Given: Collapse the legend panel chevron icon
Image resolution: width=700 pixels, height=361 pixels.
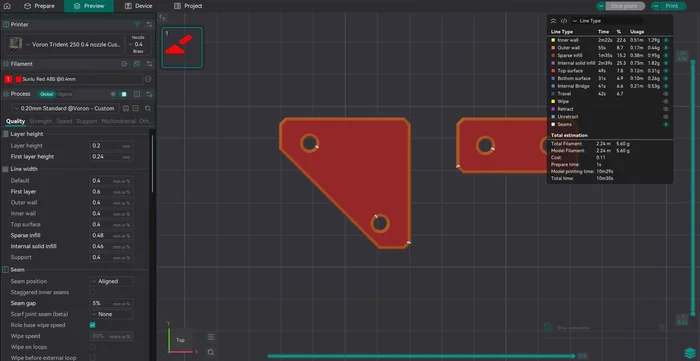Looking at the screenshot, I should [553, 21].
